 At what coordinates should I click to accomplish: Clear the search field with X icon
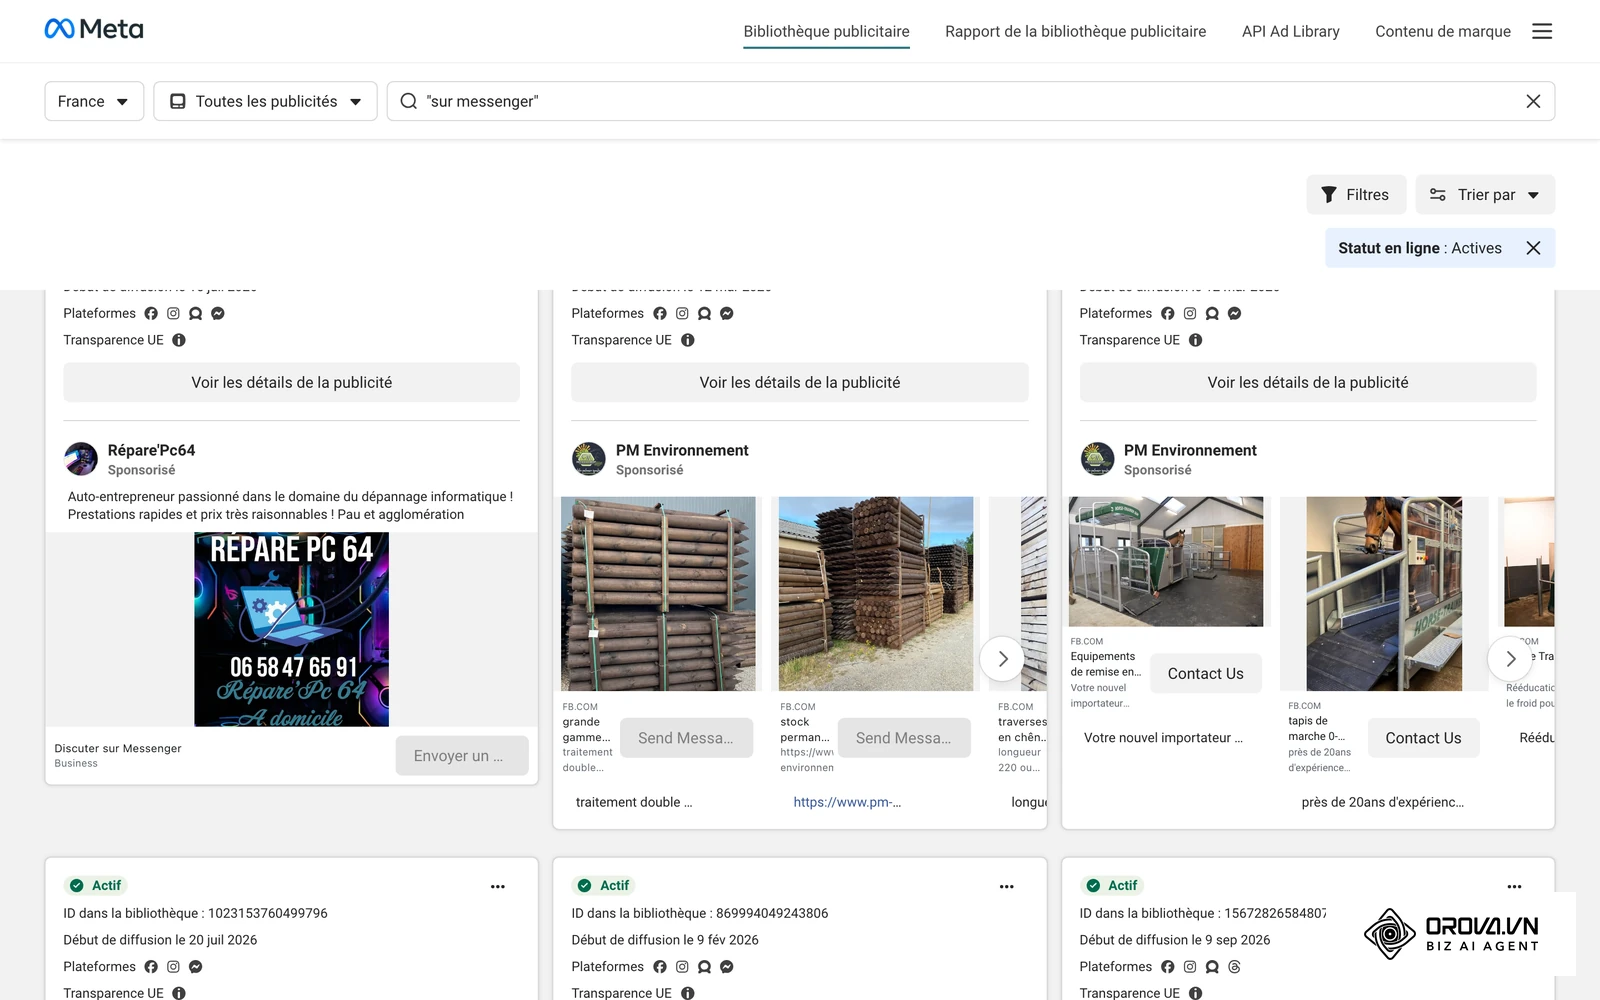coord(1533,101)
